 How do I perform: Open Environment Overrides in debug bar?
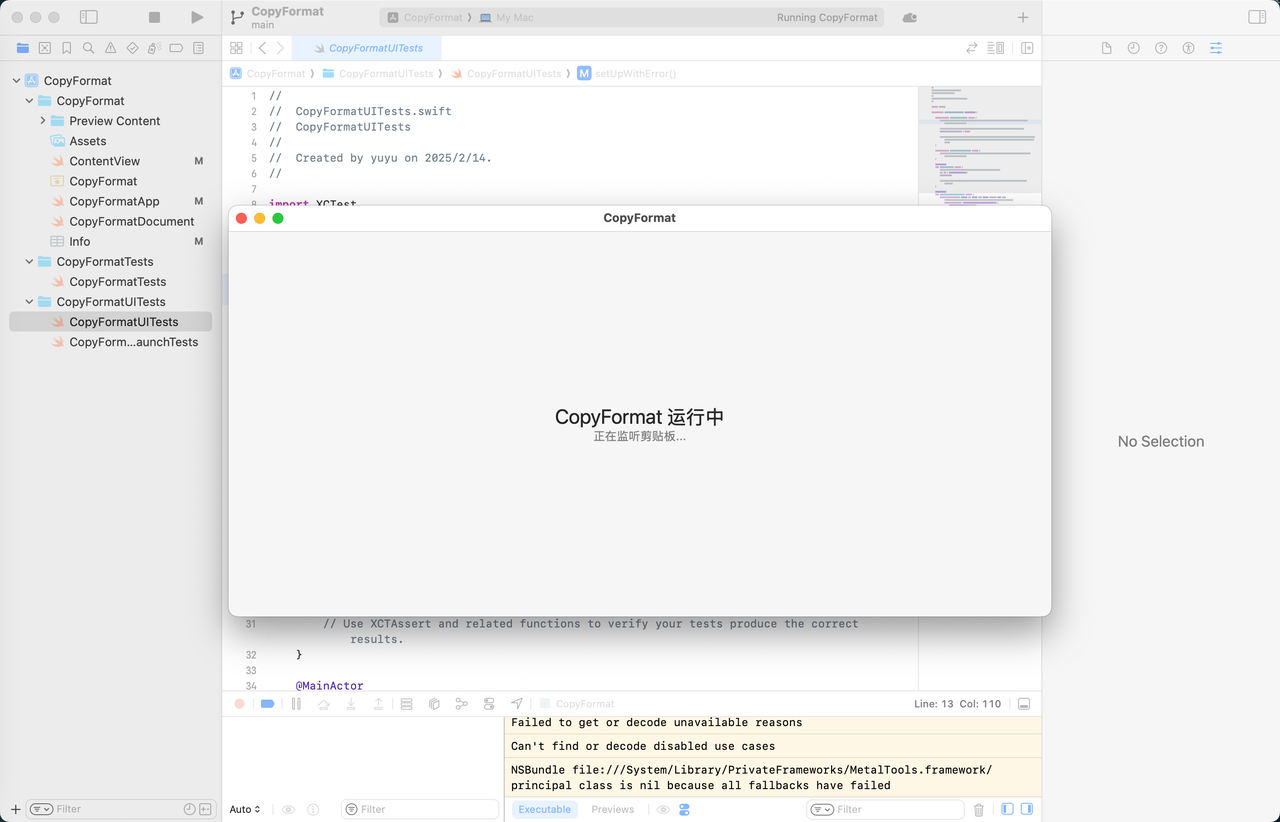[489, 704]
